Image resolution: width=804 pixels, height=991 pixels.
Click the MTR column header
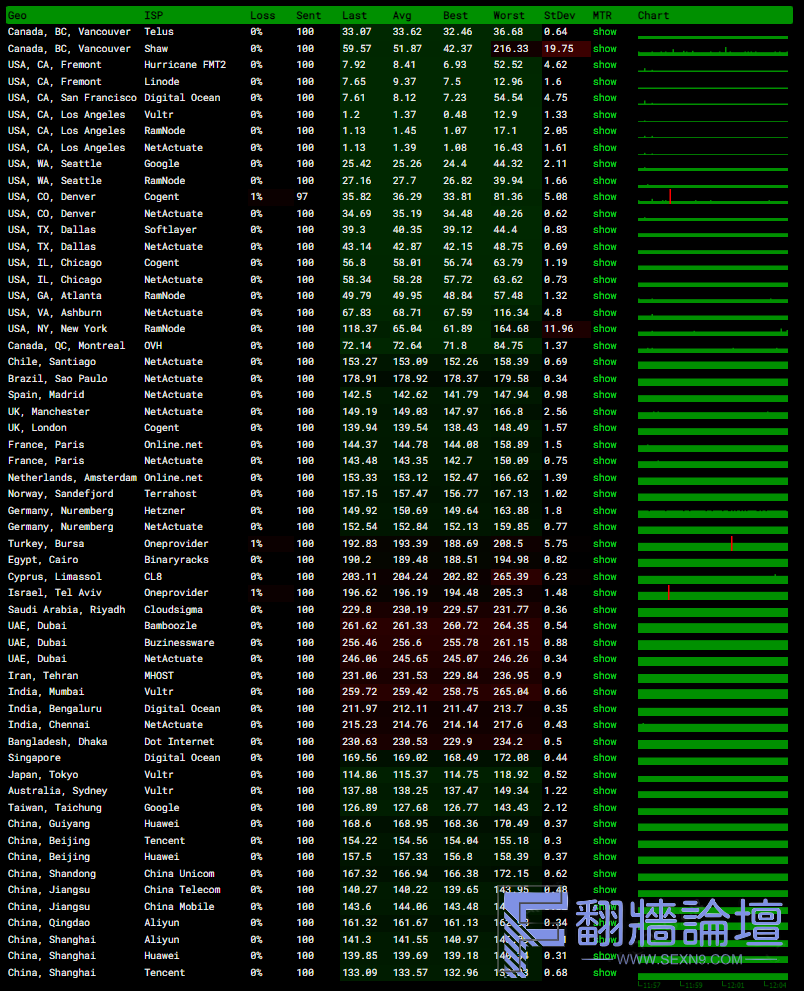tap(602, 15)
